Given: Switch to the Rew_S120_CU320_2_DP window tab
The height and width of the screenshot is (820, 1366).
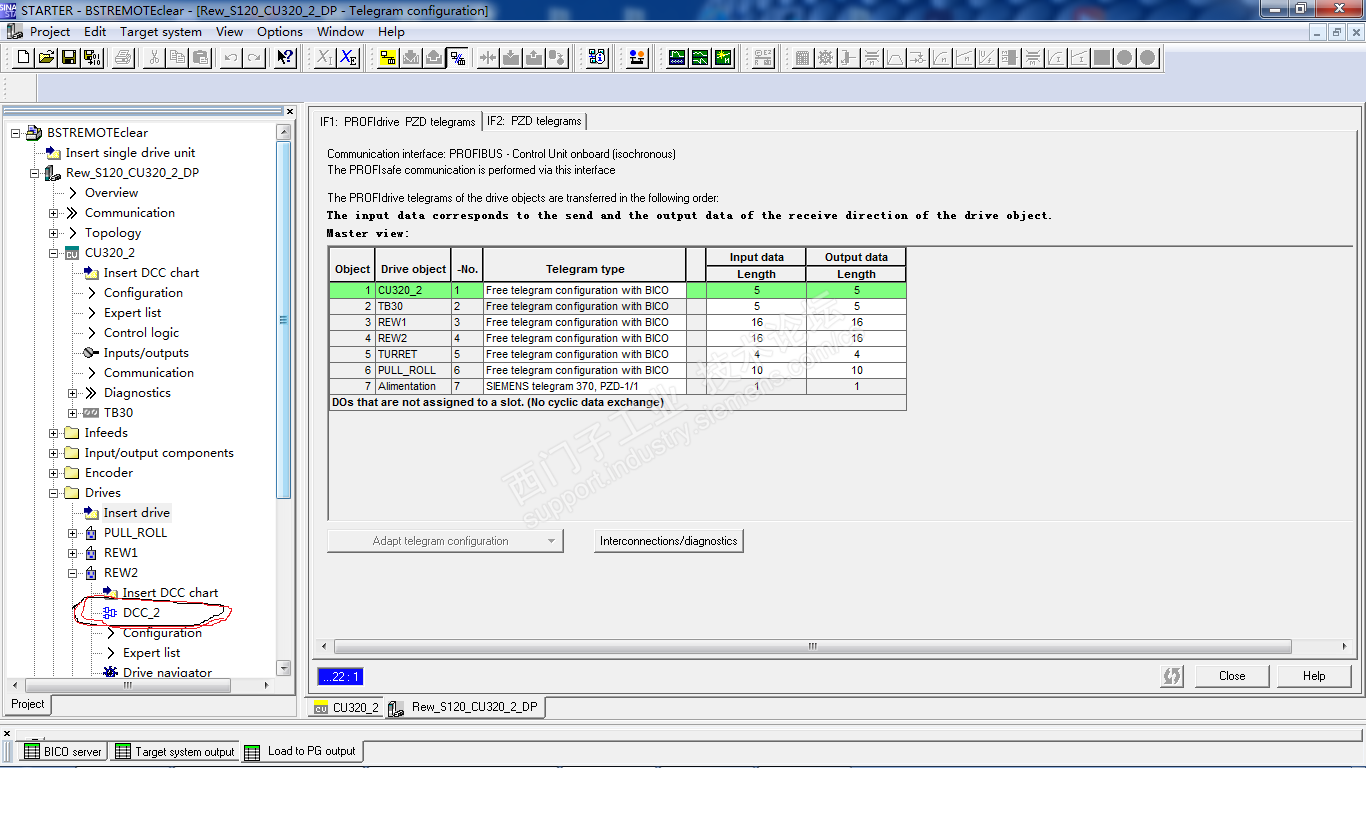Looking at the screenshot, I should 465,707.
